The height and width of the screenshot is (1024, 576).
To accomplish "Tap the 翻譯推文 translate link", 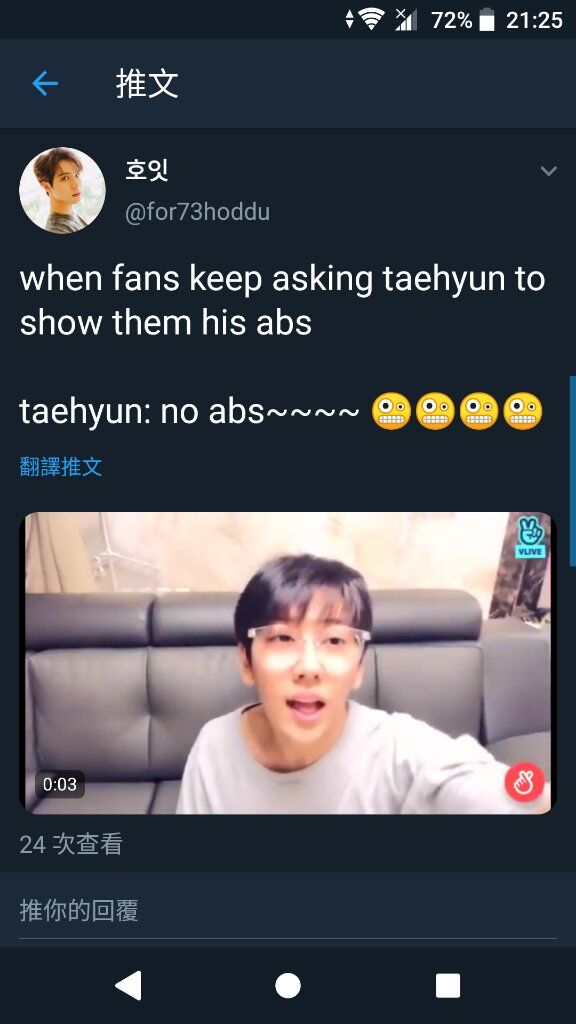I will click(x=61, y=467).
